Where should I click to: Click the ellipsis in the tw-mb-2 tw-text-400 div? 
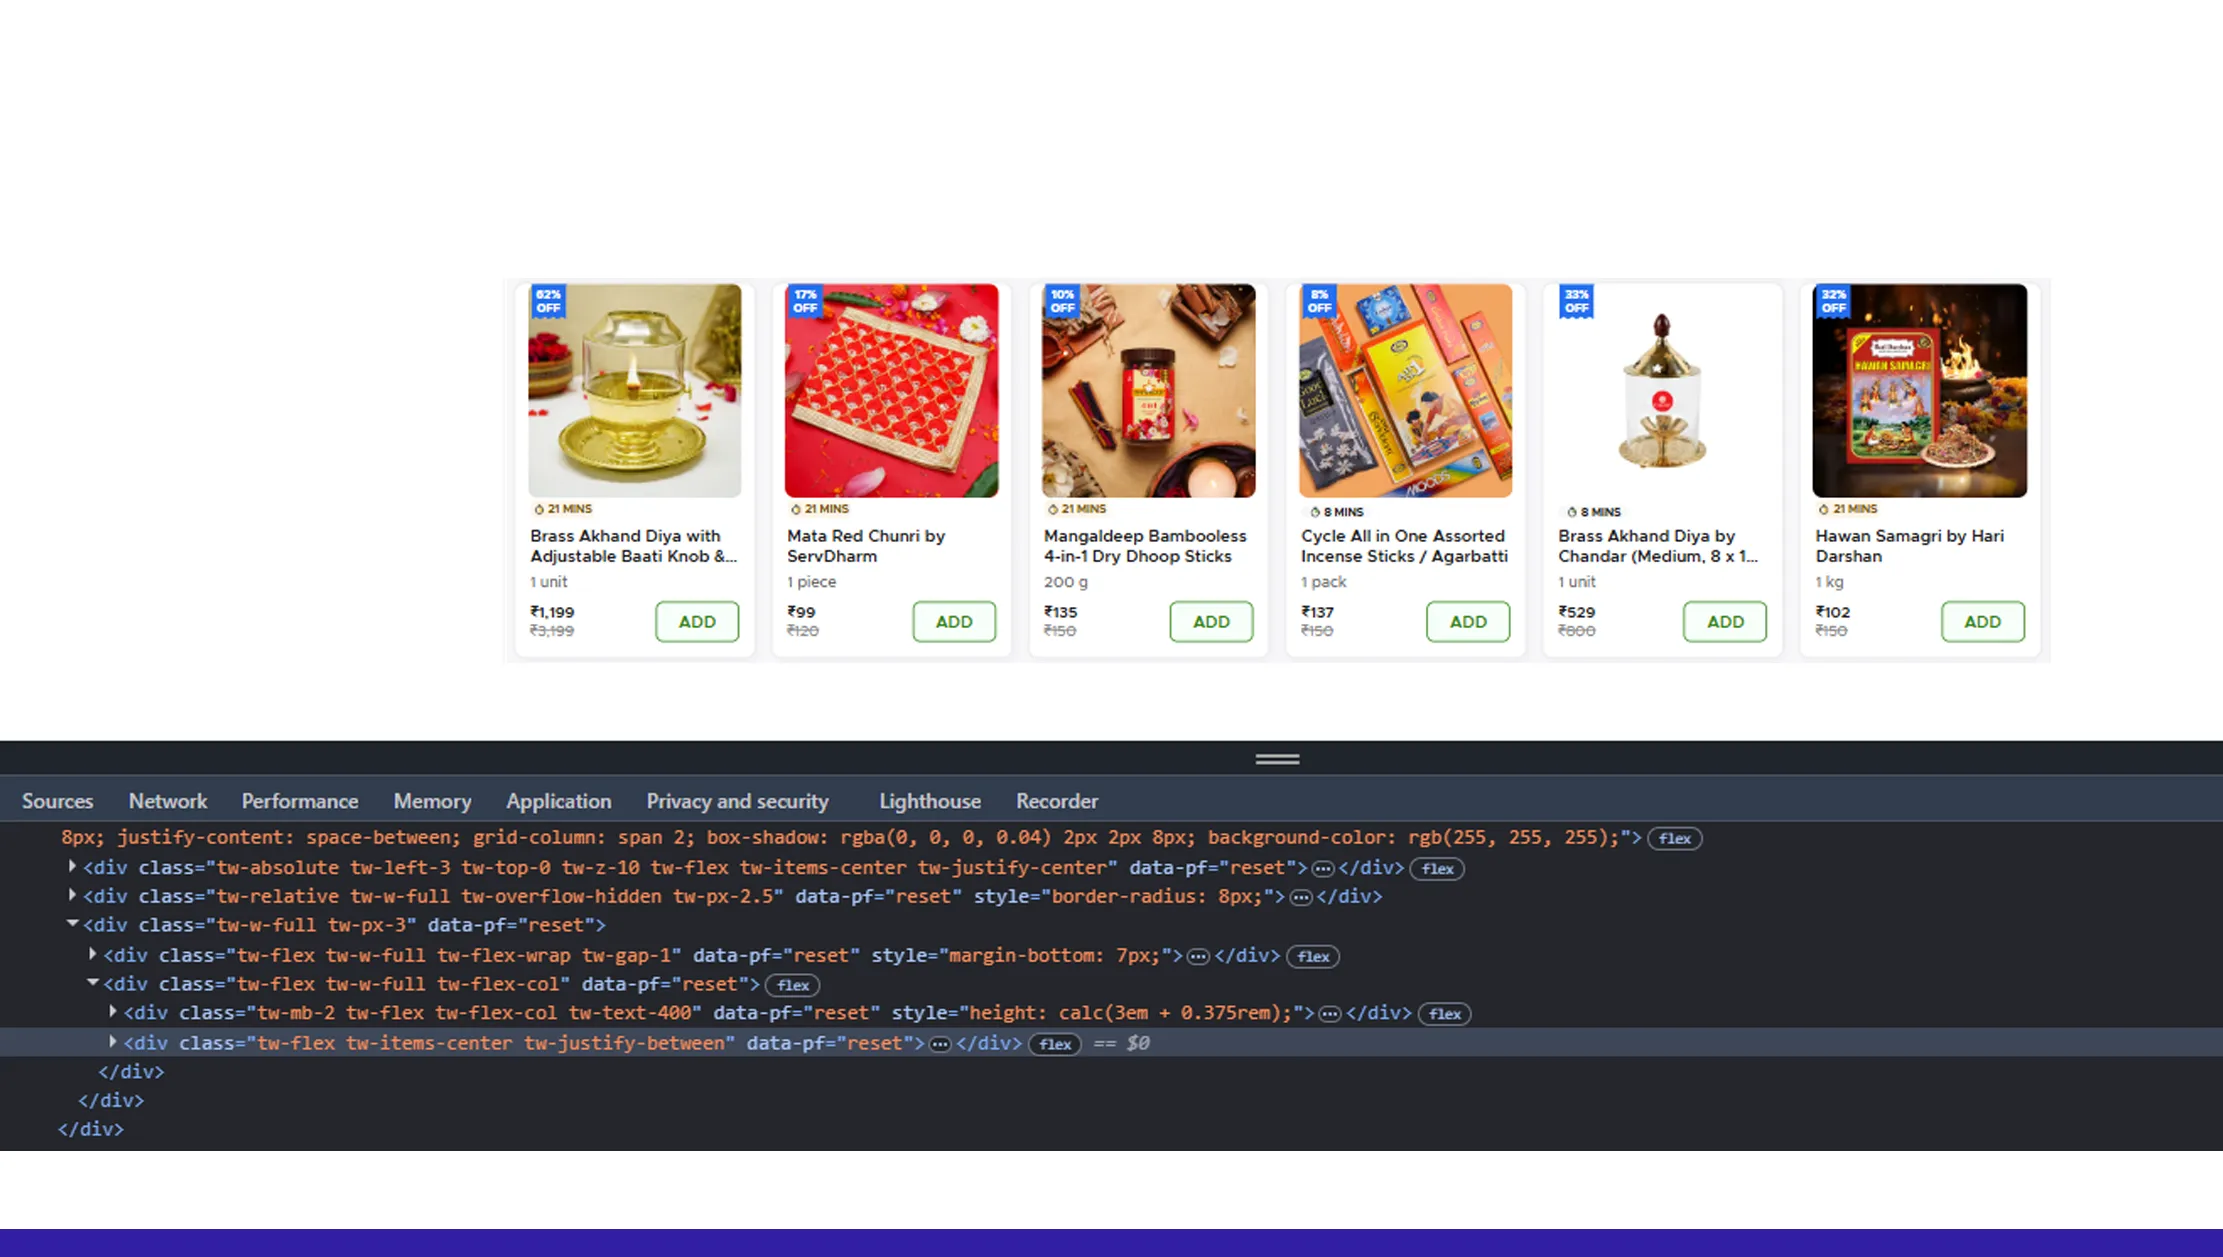1331,1013
